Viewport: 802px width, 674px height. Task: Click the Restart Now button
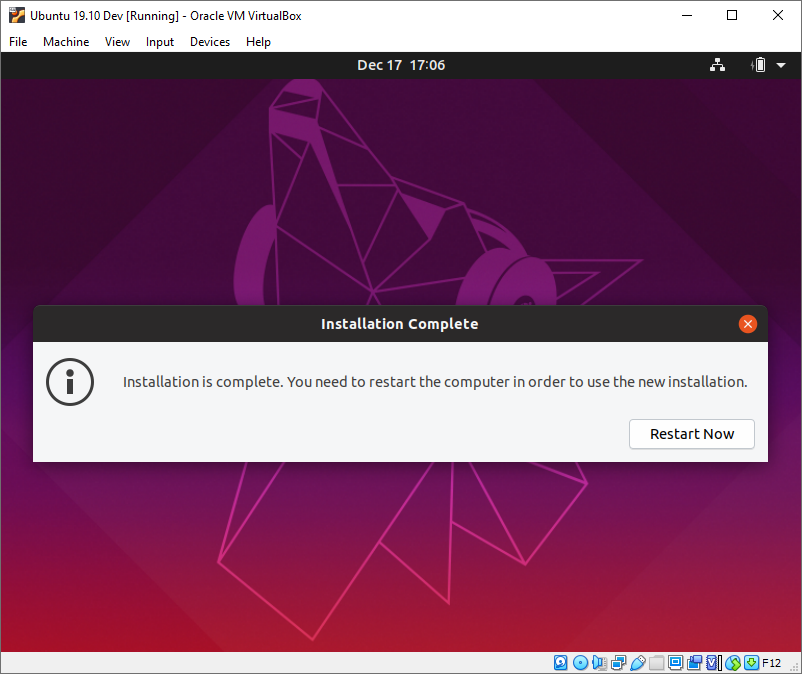[692, 434]
